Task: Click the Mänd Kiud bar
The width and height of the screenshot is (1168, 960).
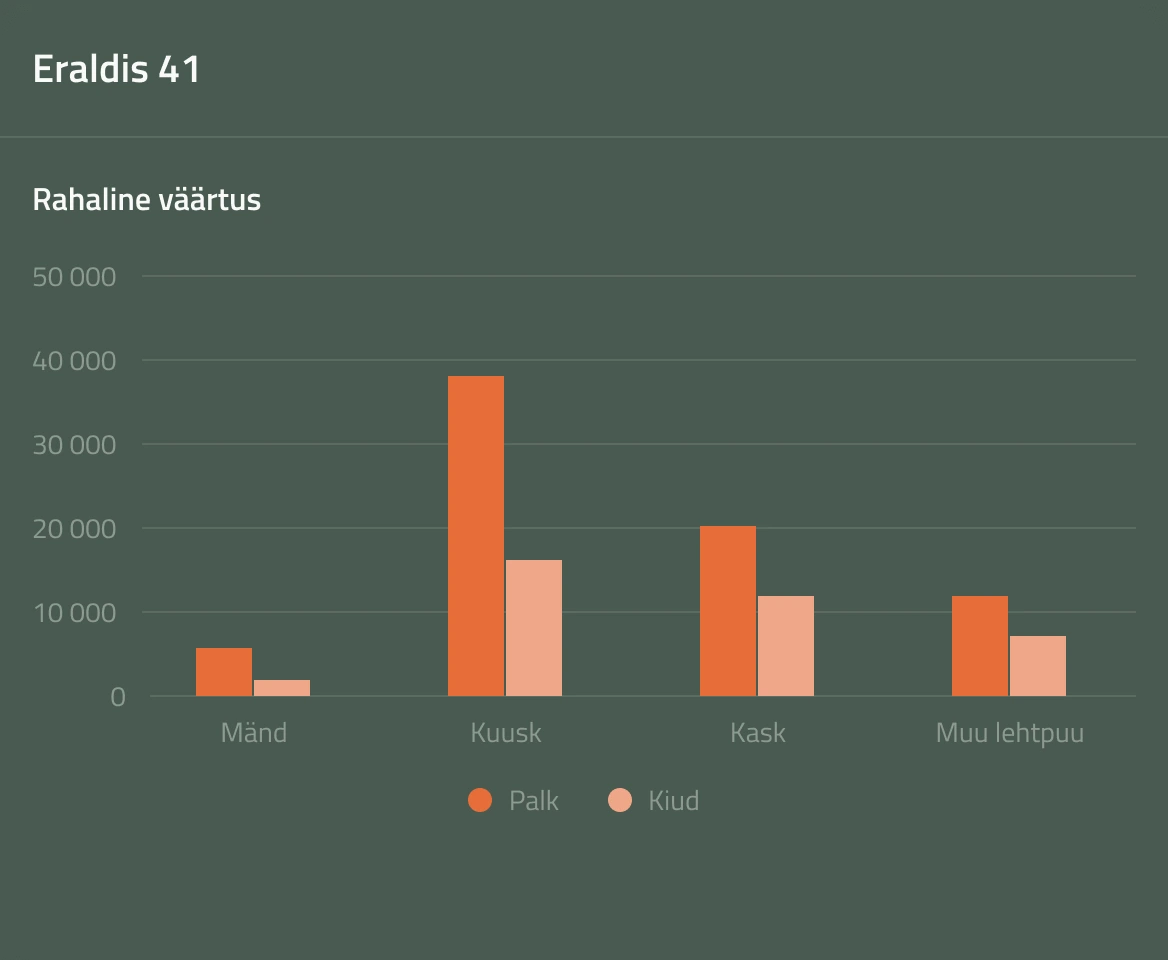Action: (282, 688)
